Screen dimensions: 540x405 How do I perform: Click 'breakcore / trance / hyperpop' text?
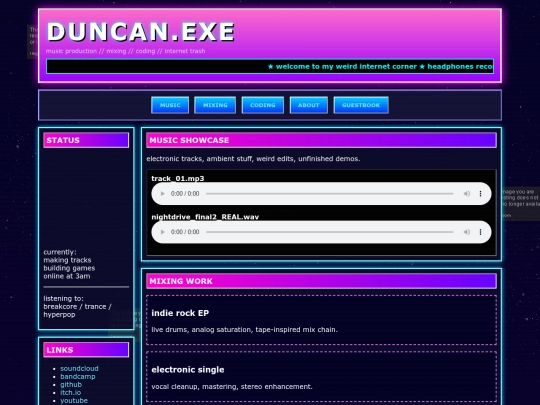(77, 310)
